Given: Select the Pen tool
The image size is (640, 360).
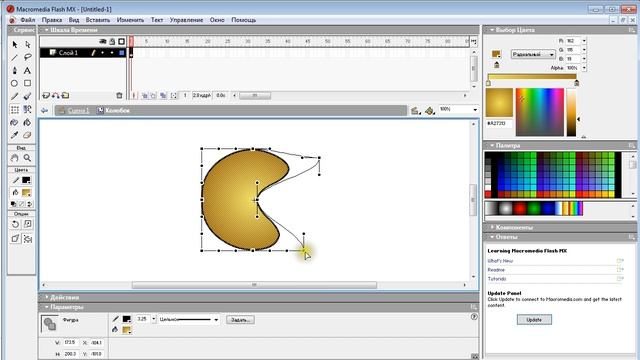Looking at the screenshot, I should click(x=15, y=71).
